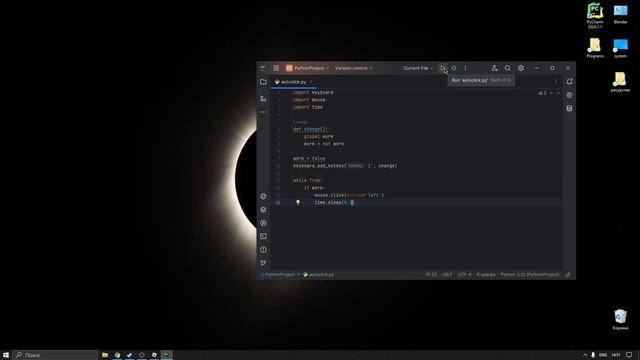The width and height of the screenshot is (640, 360).
Task: Open the PyCharm desktop shortcut
Action: 595,16
